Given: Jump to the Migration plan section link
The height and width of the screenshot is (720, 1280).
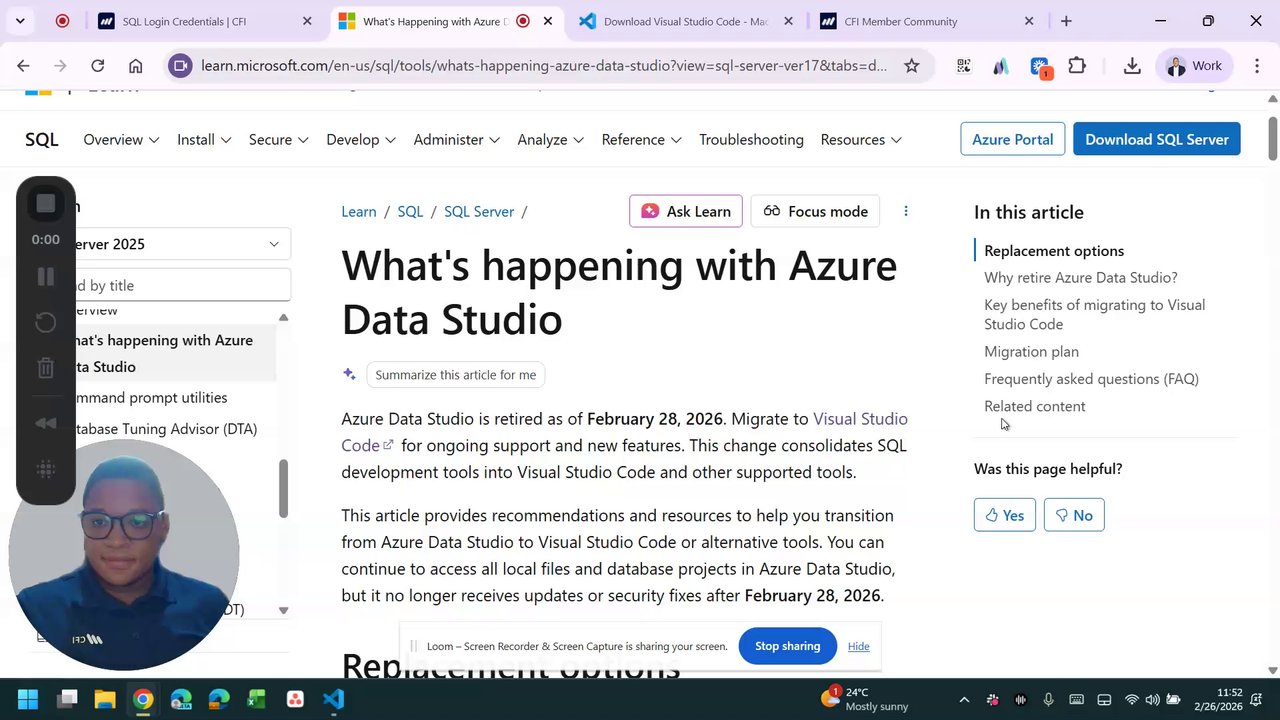Looking at the screenshot, I should pyautogui.click(x=1031, y=352).
